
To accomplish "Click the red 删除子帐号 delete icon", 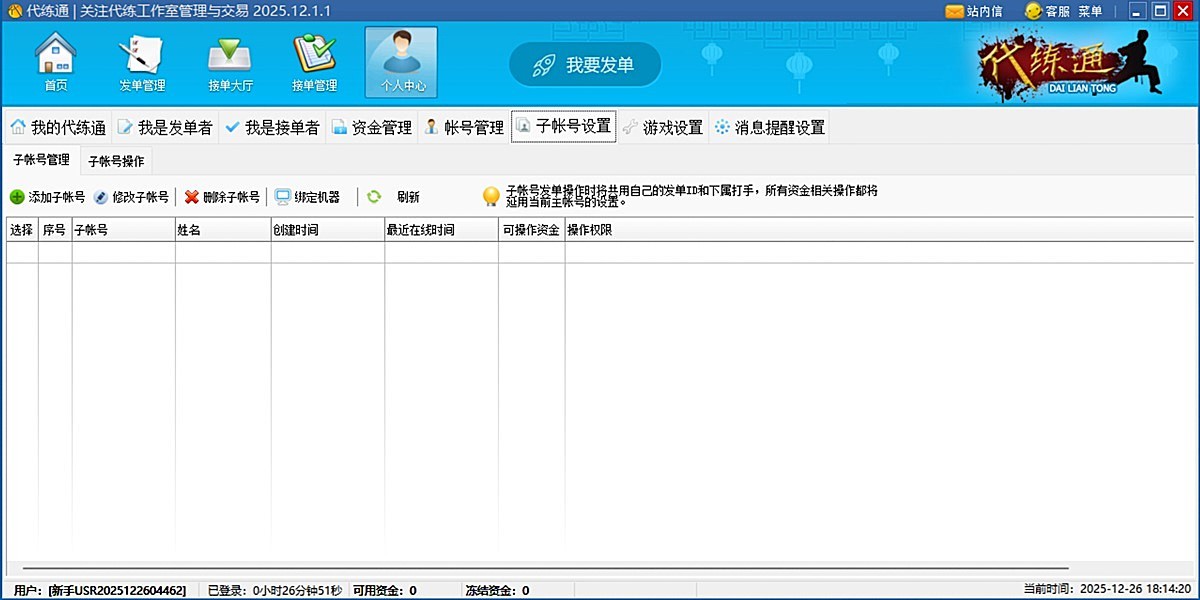I will 192,196.
